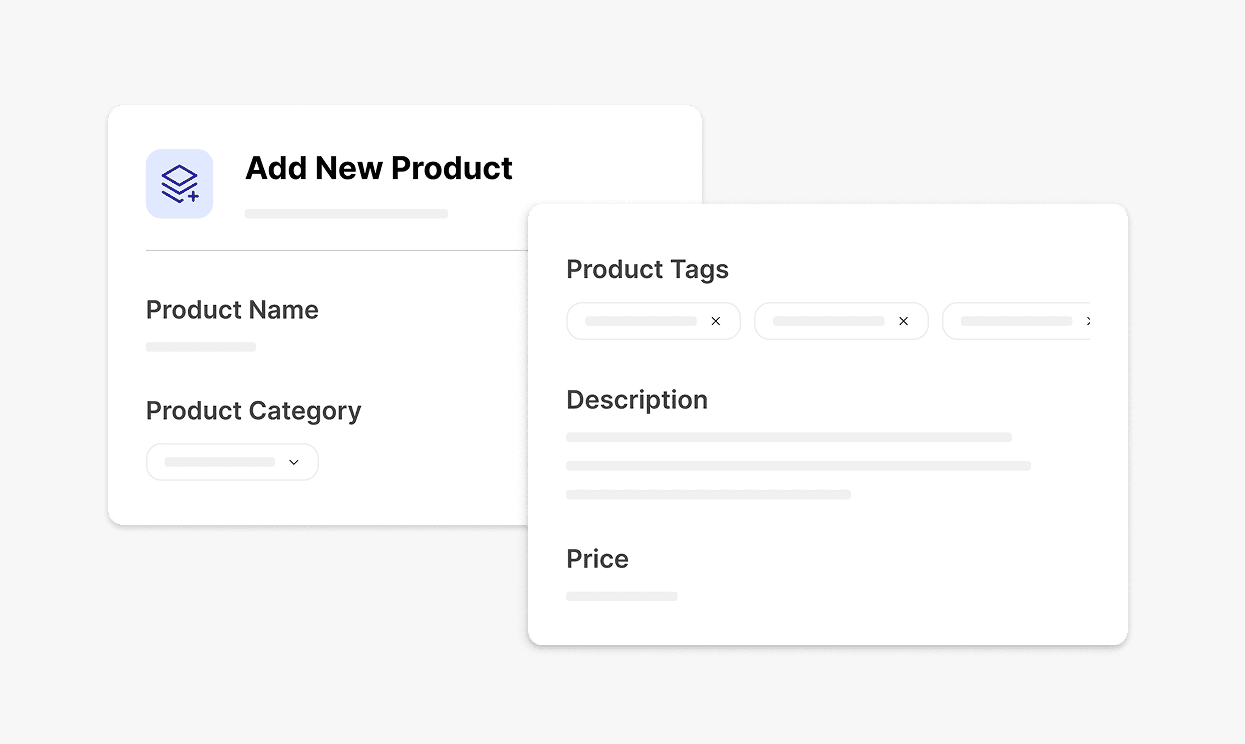Click the Price label

[597, 559]
